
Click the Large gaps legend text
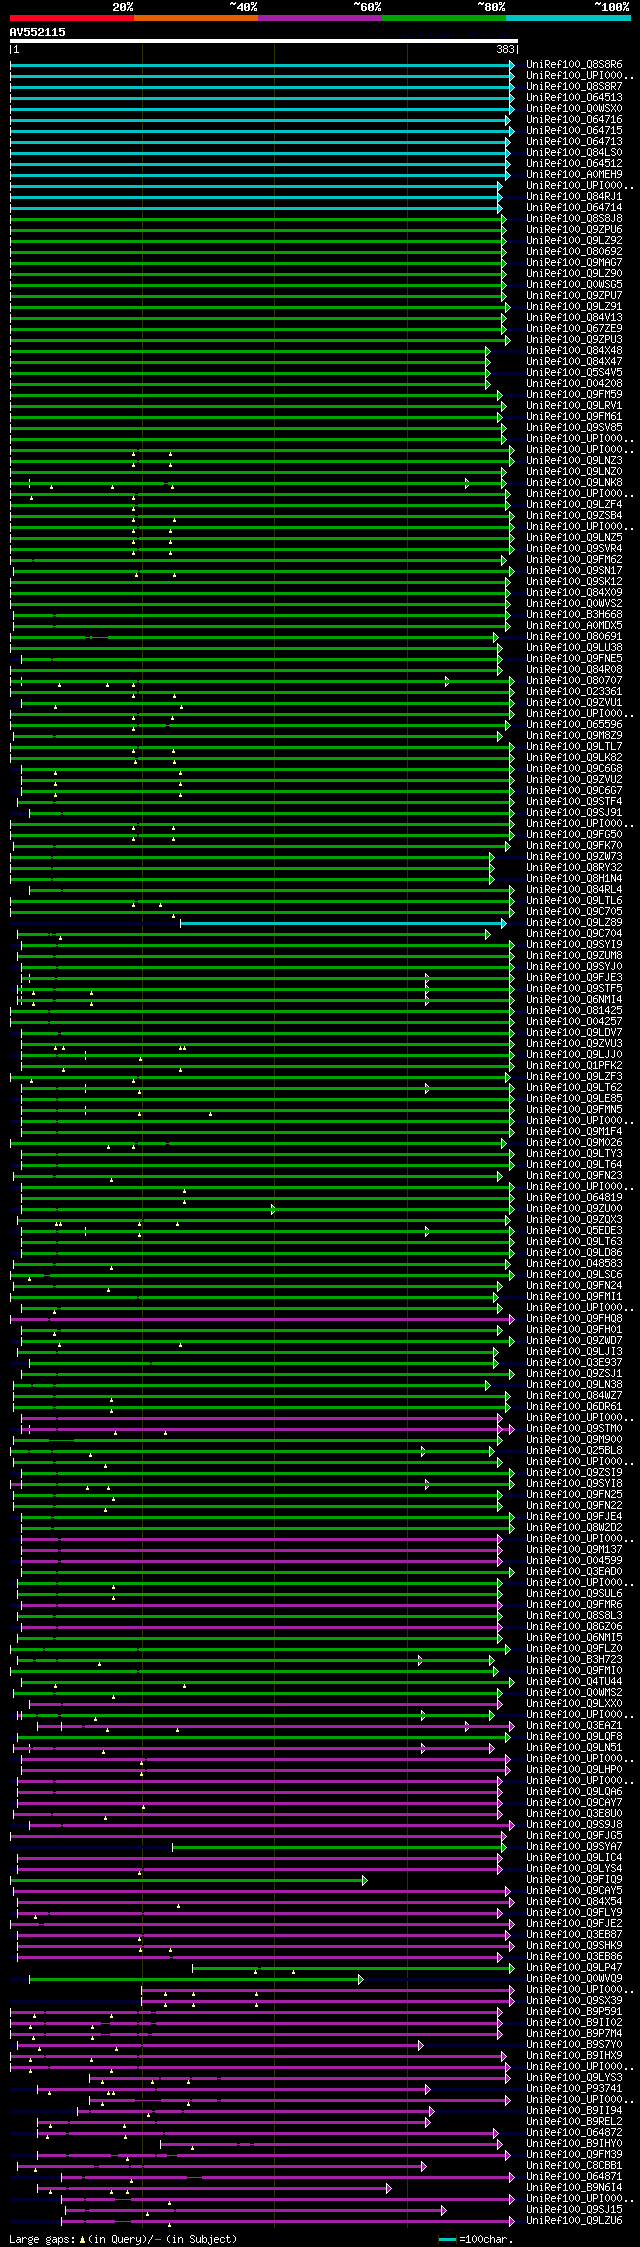(x=124, y=2239)
